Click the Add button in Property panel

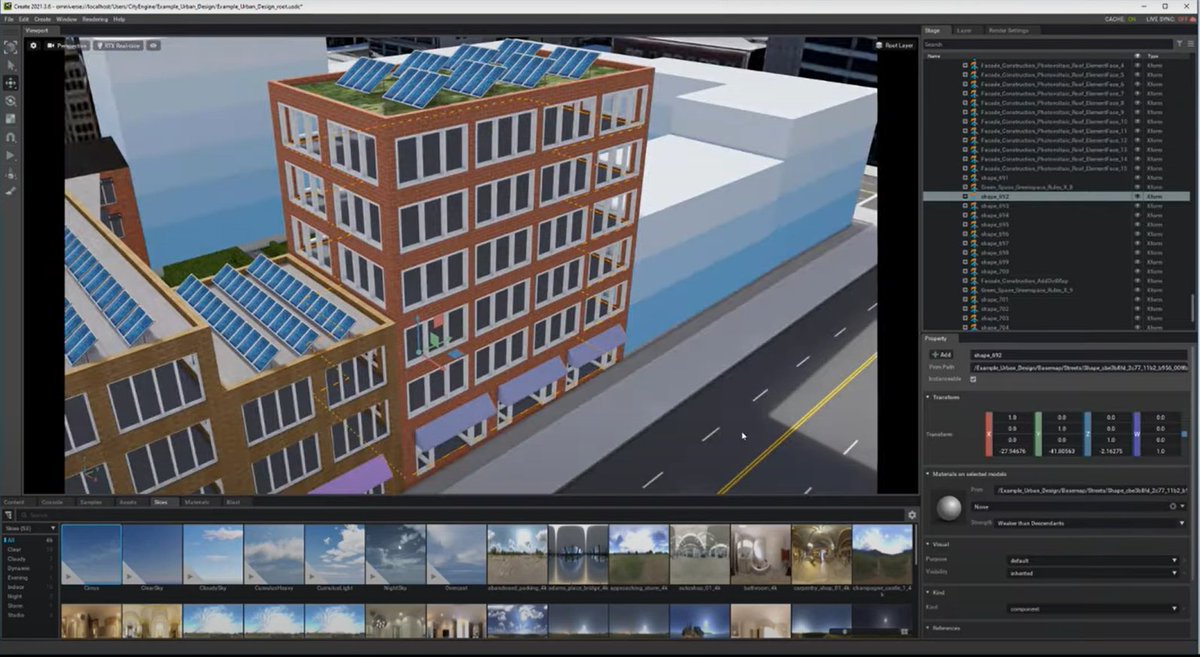942,355
